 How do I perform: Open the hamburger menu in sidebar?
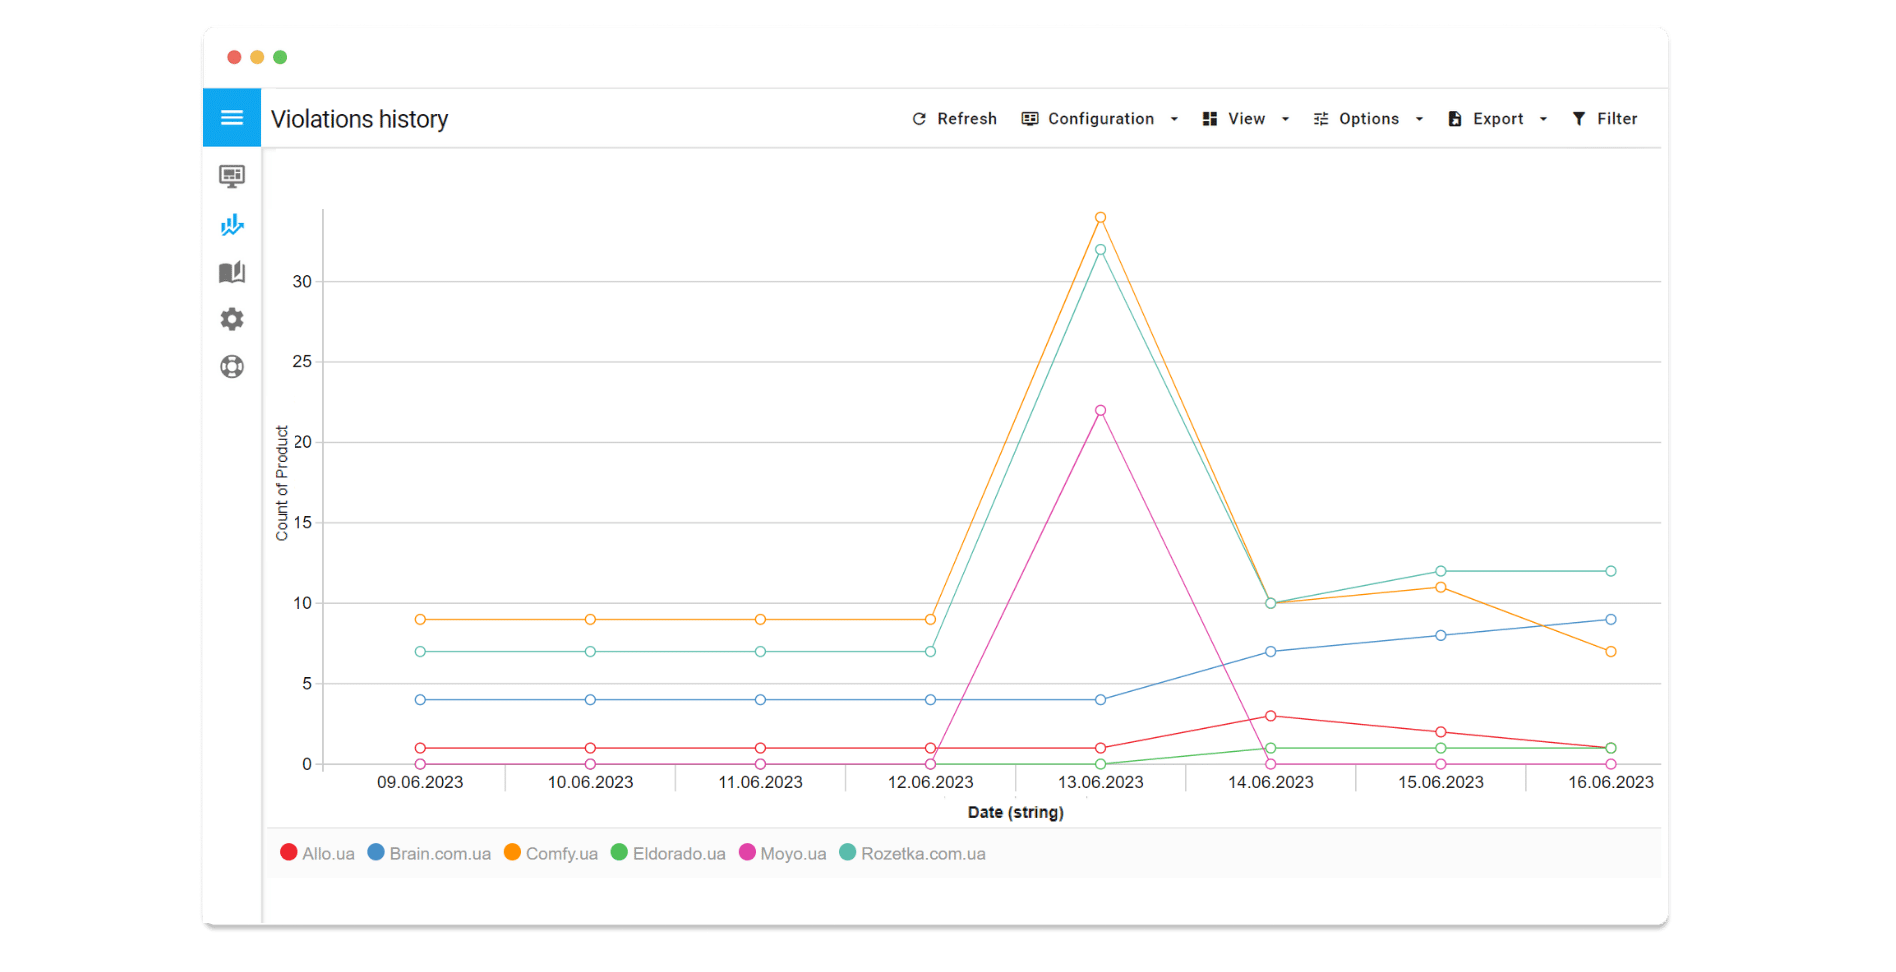coord(232,118)
